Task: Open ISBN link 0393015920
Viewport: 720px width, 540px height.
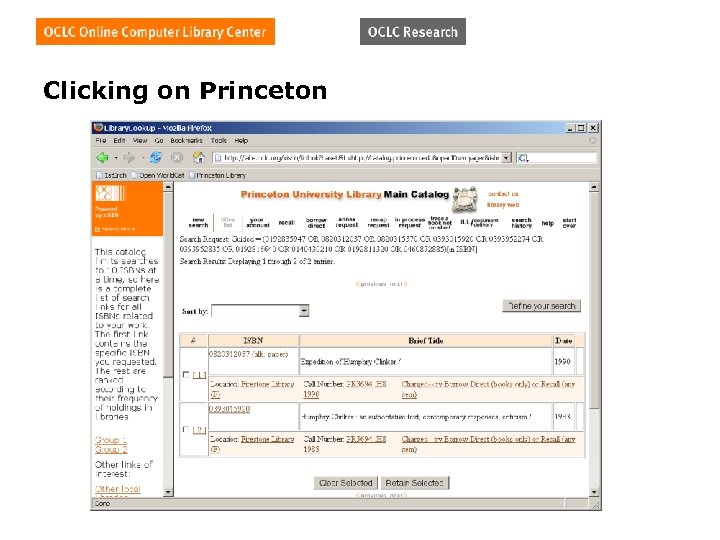Action: click(230, 409)
